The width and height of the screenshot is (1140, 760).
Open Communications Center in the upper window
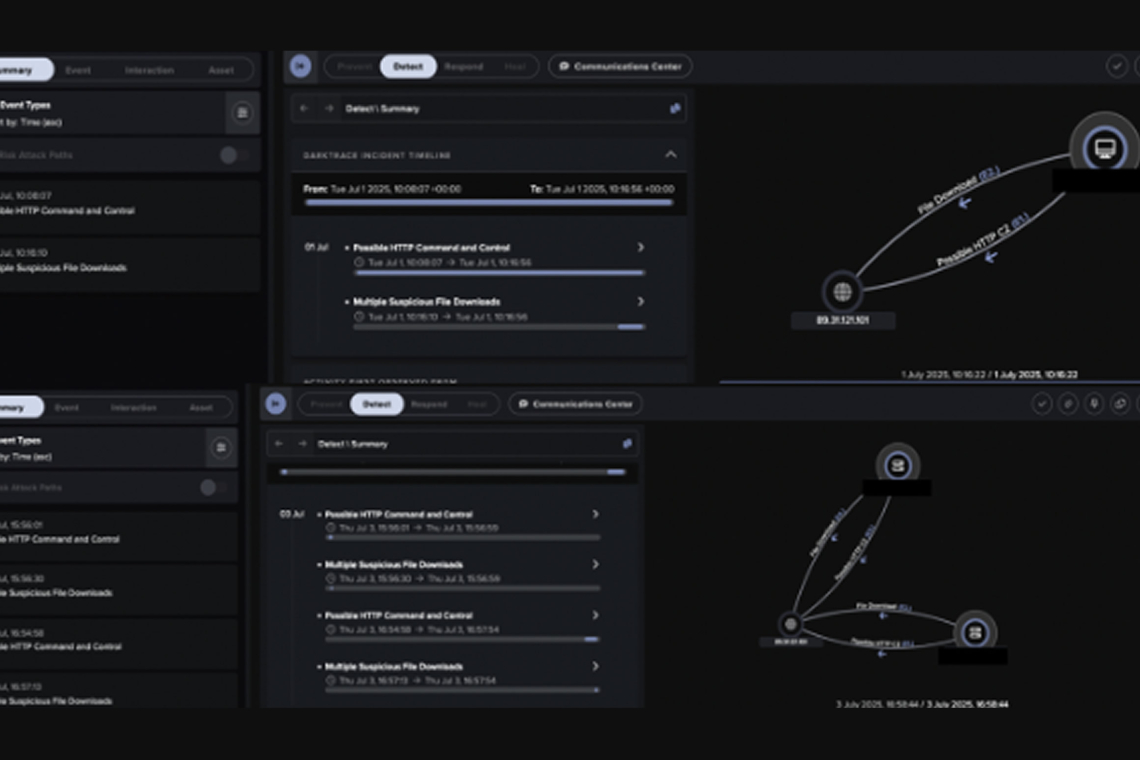(x=620, y=66)
